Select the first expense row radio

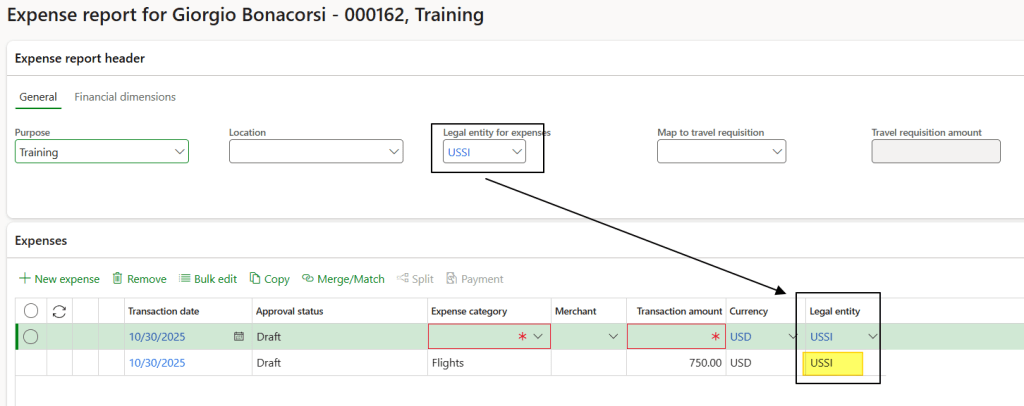pos(30,337)
